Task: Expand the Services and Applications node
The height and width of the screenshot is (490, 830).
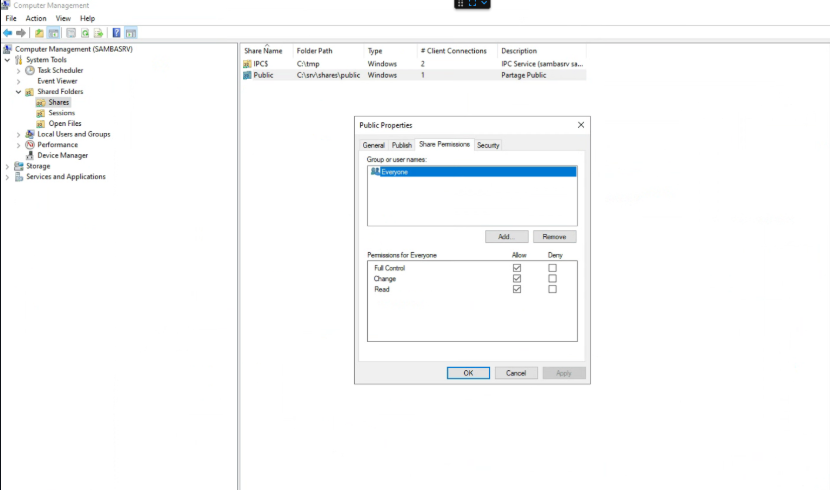Action: 8,177
